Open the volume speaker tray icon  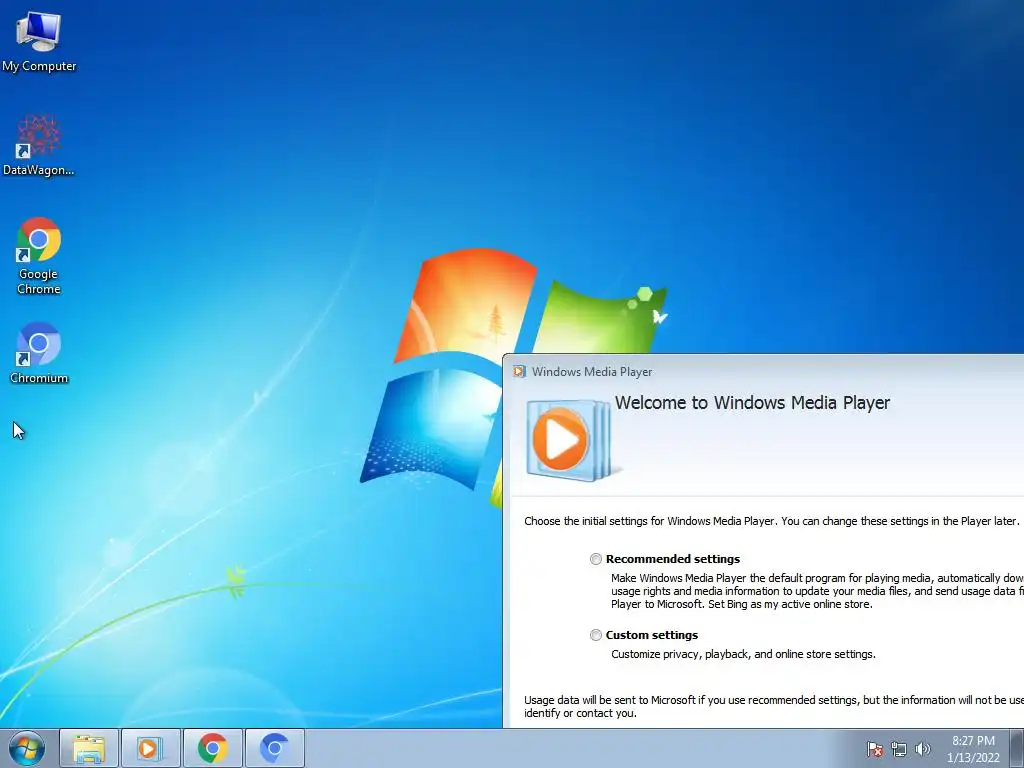[x=922, y=749]
